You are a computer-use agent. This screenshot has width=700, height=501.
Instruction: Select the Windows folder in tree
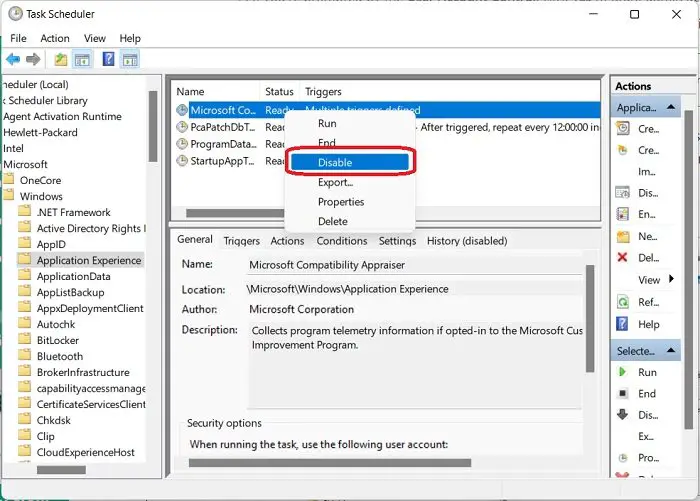[x=41, y=196]
